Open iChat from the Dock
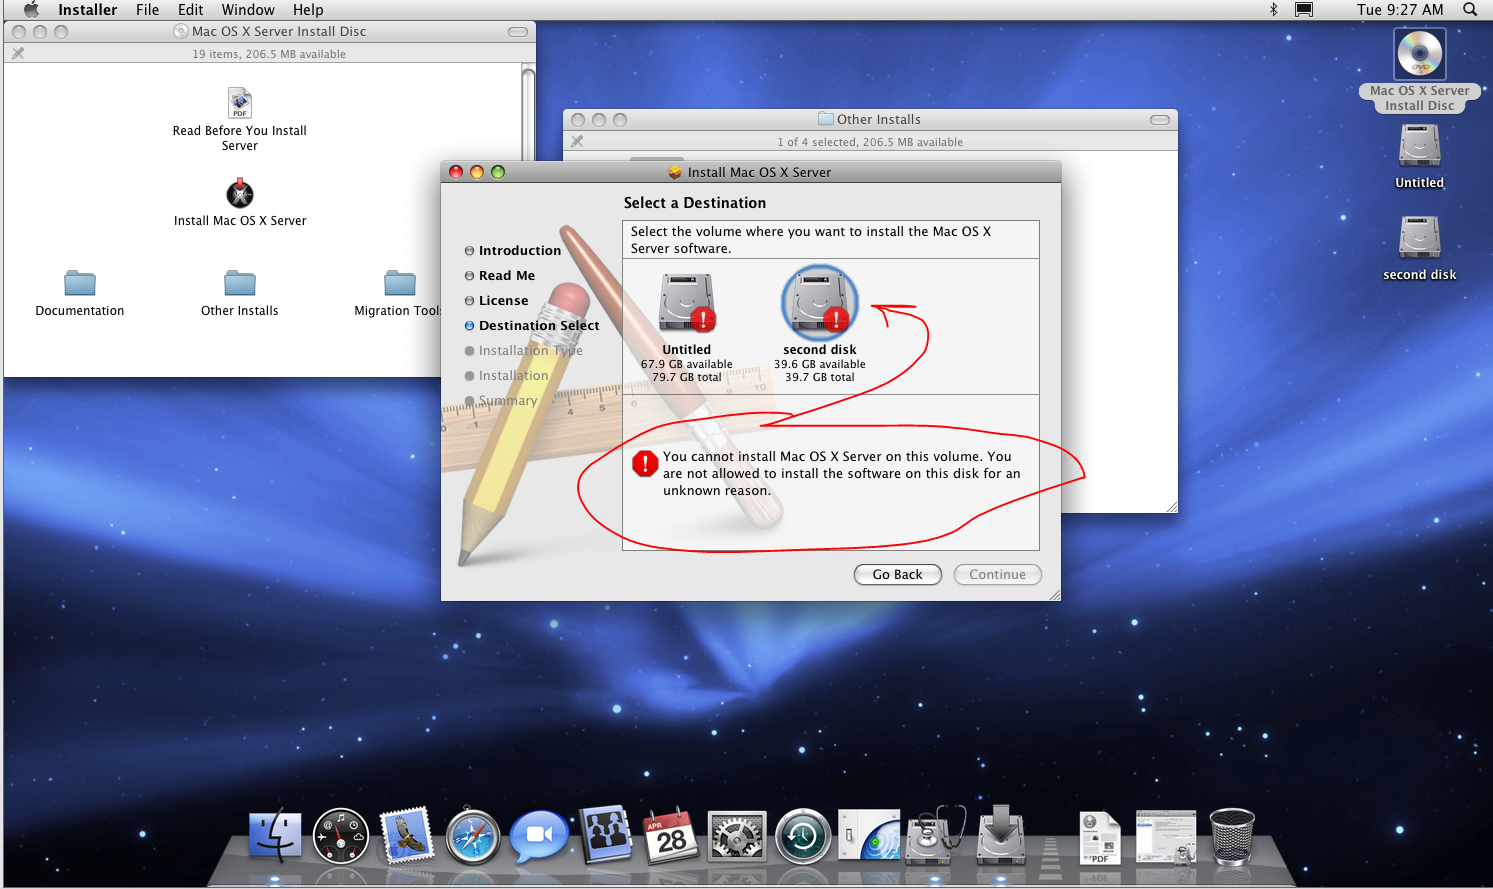Screen dimensions: 1493x889 tap(539, 835)
